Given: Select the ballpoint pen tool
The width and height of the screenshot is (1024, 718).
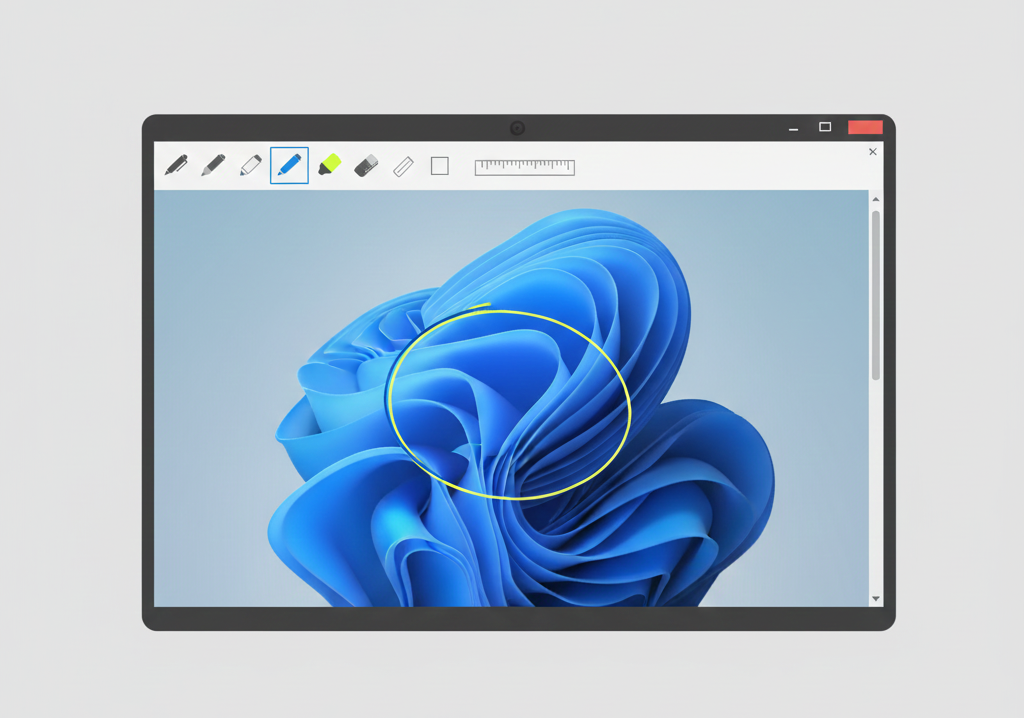Looking at the screenshot, I should pyautogui.click(x=175, y=166).
